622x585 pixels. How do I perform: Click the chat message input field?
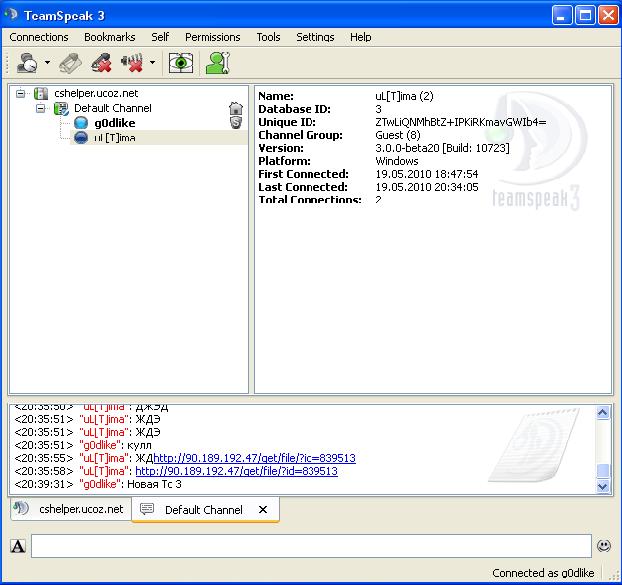310,546
